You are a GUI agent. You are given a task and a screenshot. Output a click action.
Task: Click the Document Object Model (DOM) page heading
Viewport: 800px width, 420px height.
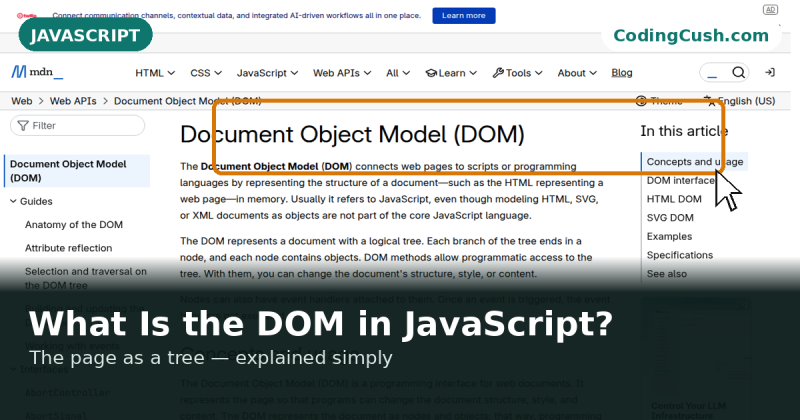tap(352, 134)
